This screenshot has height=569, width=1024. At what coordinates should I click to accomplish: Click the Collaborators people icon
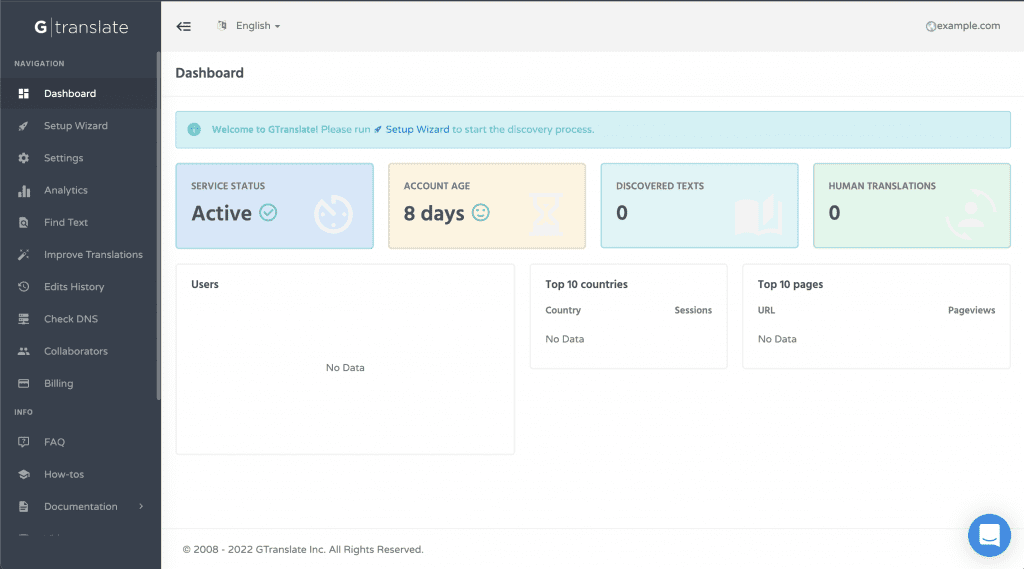[x=24, y=351]
